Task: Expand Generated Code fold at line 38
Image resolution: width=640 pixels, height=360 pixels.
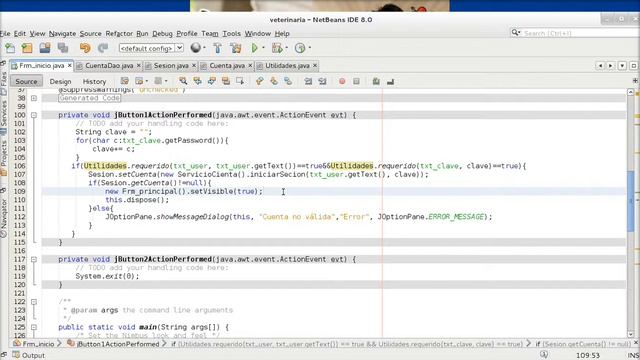Action: click(34, 98)
